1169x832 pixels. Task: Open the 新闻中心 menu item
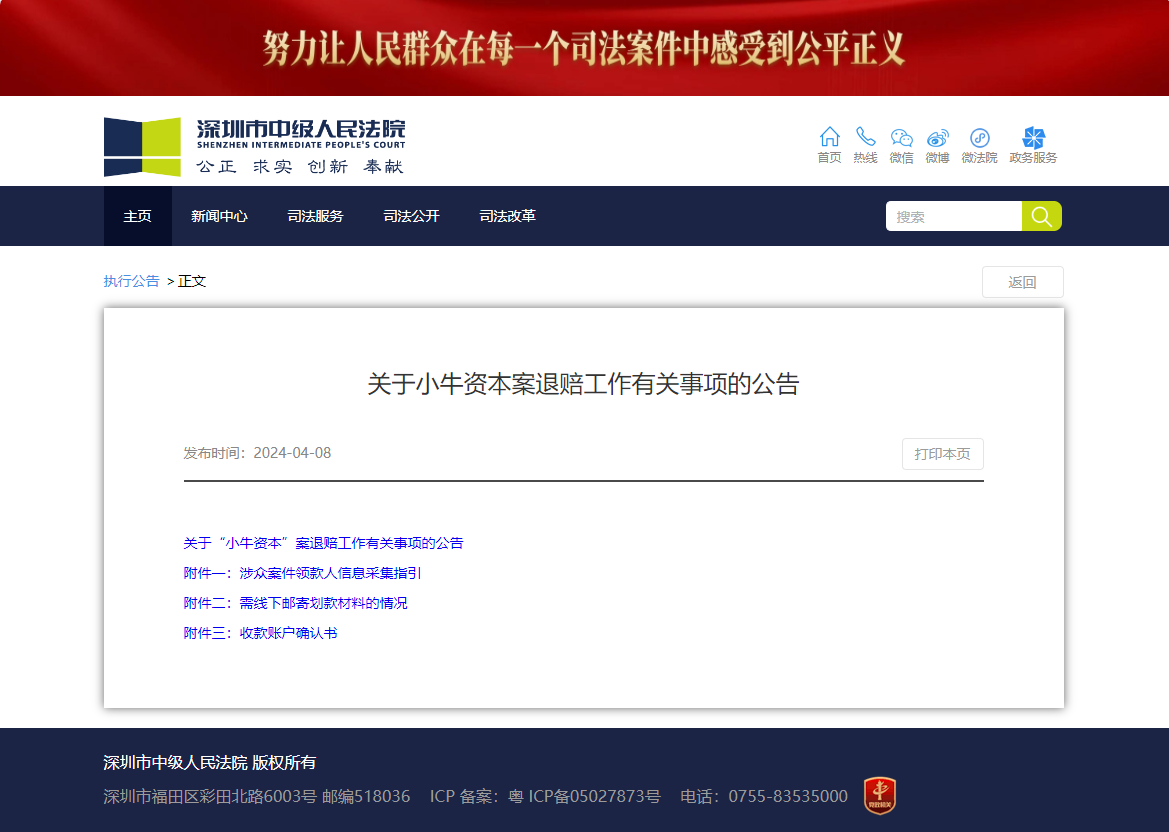[x=219, y=216]
